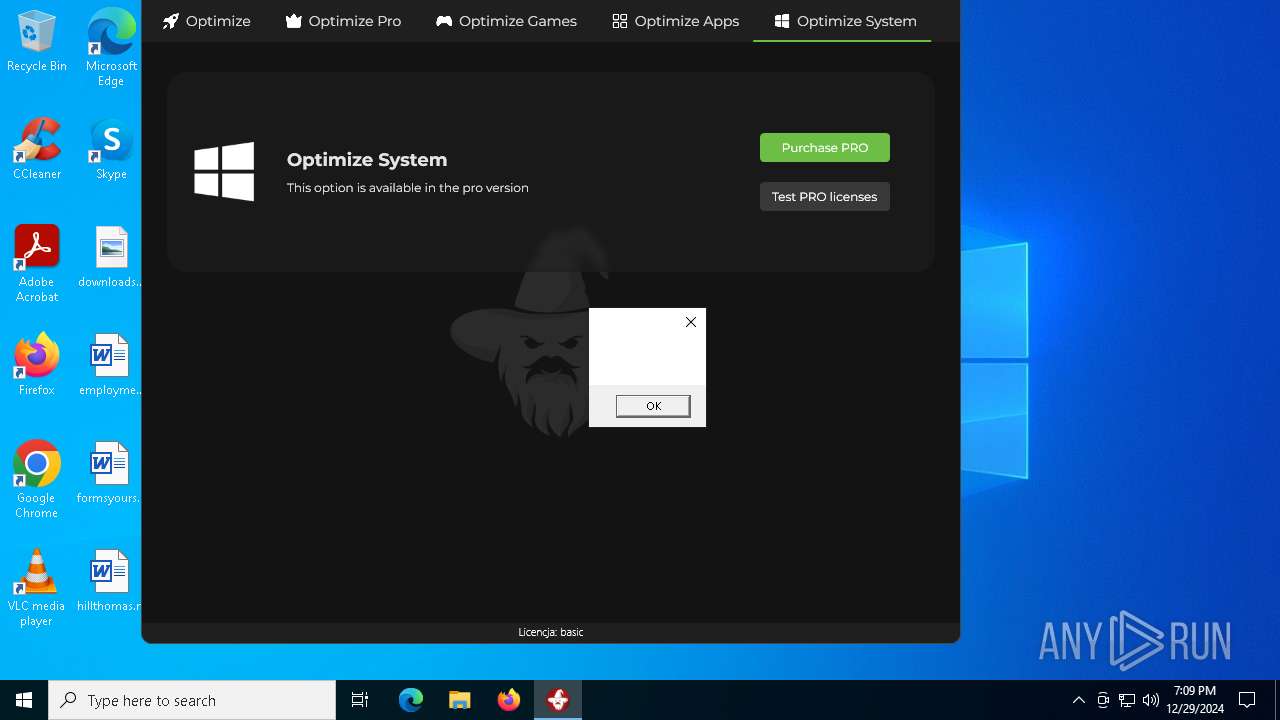This screenshot has height=720, width=1280.
Task: Click the taskbar clock and date
Action: 1195,700
